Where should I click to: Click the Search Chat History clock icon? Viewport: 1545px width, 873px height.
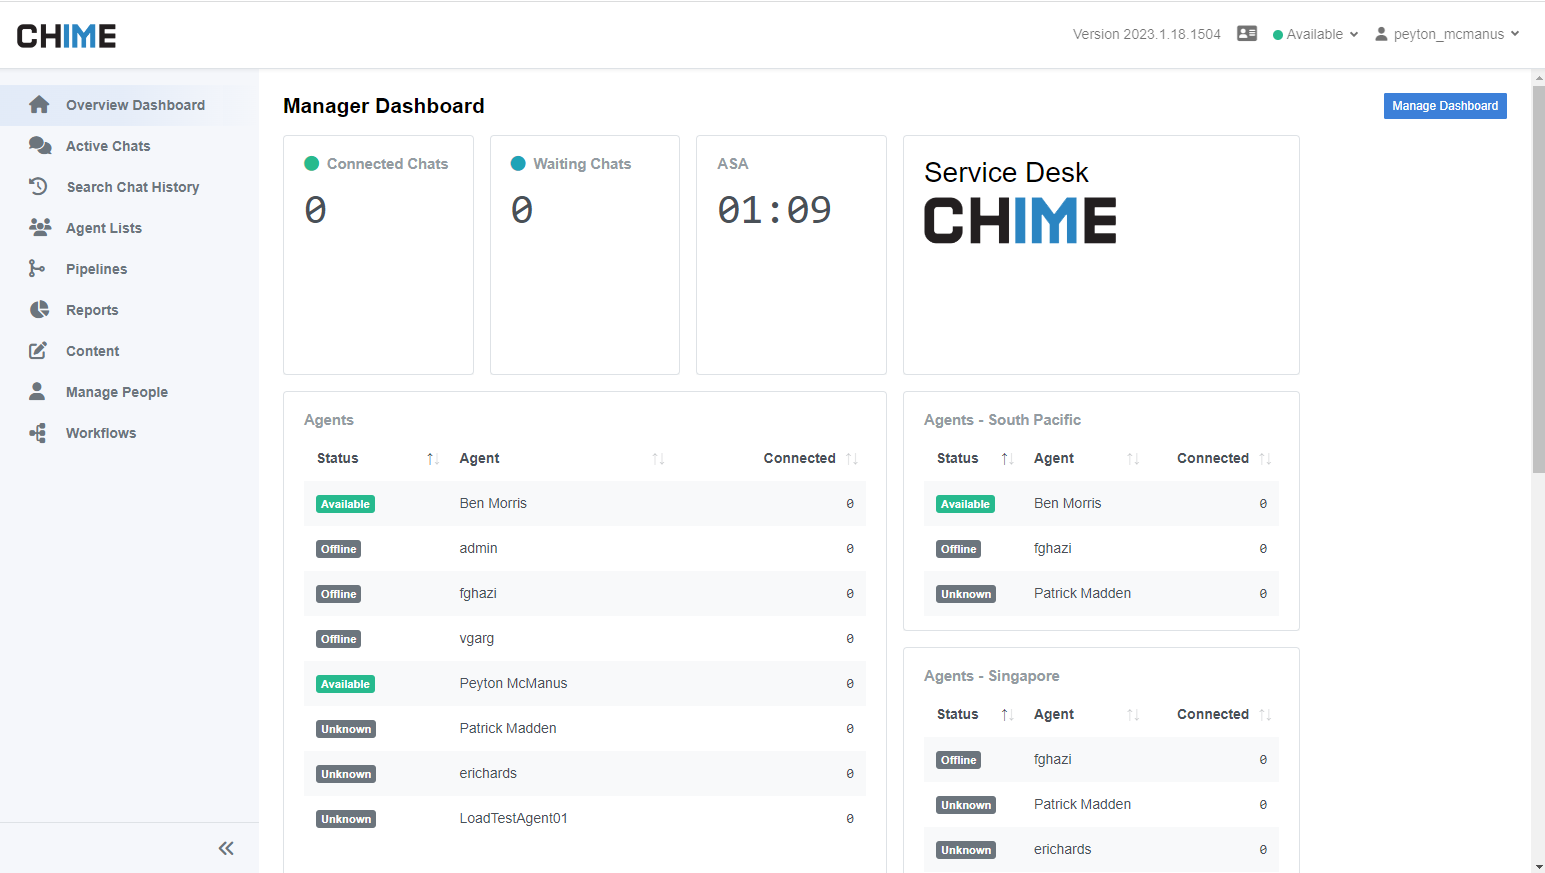point(39,186)
